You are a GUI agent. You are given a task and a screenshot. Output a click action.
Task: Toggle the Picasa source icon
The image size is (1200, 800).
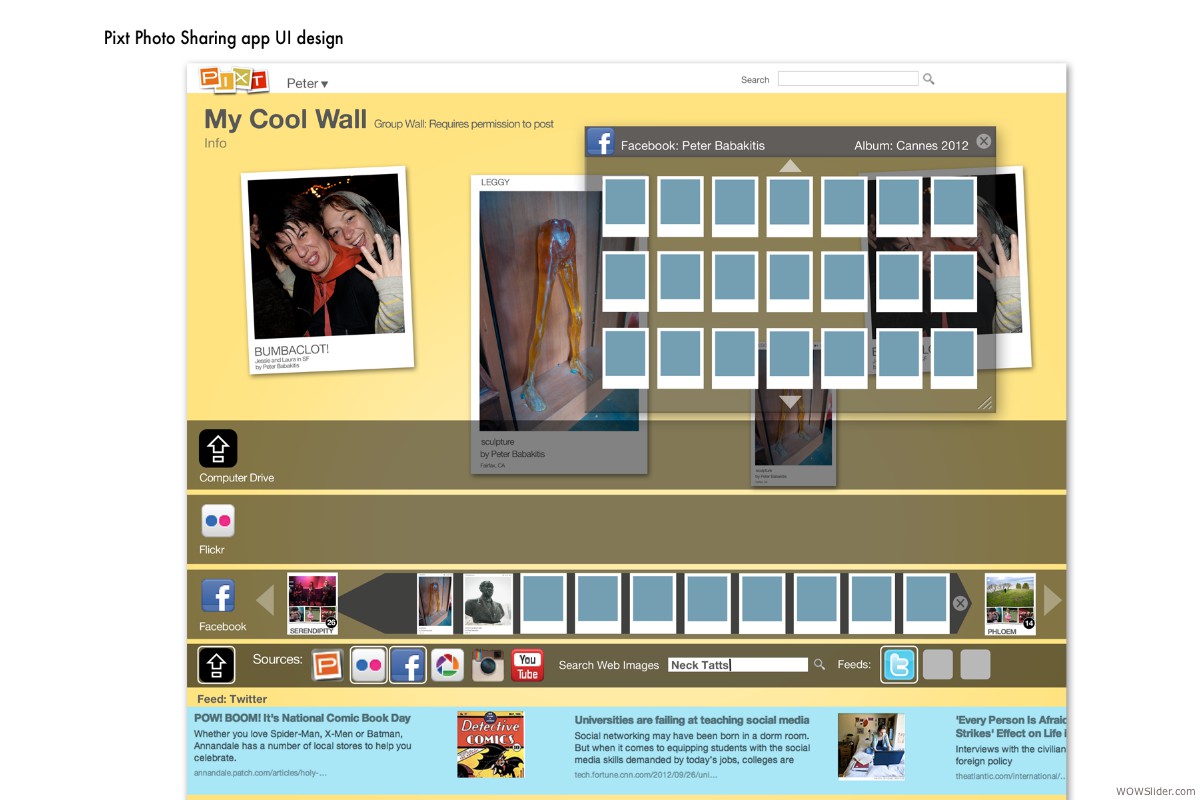click(x=447, y=665)
